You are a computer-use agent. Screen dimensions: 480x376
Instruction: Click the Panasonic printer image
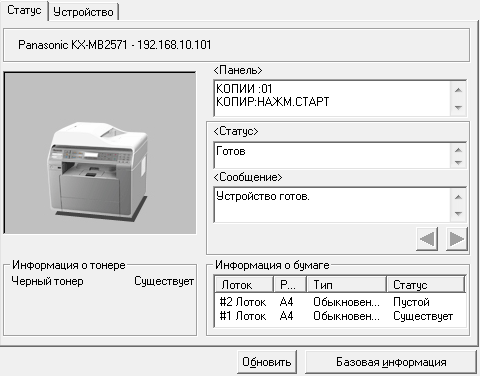(x=100, y=153)
